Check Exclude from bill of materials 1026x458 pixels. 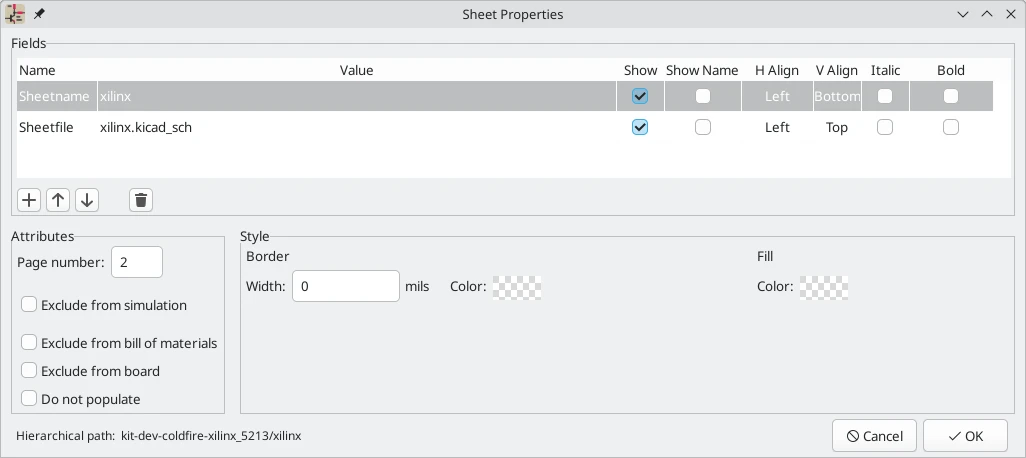29,343
